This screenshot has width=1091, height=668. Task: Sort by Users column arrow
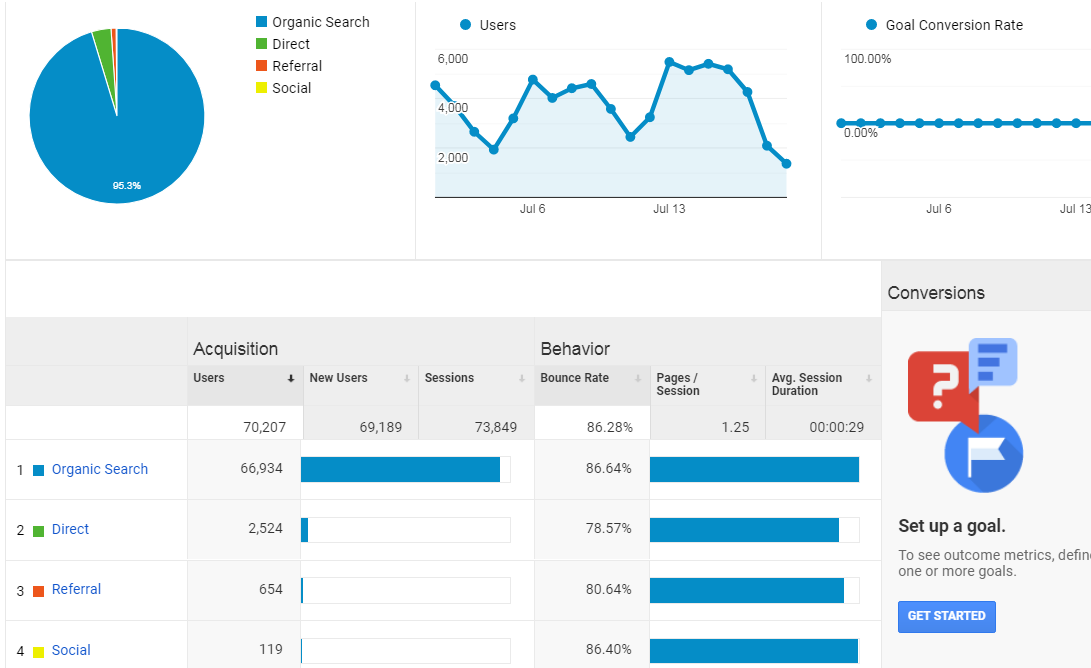point(291,379)
